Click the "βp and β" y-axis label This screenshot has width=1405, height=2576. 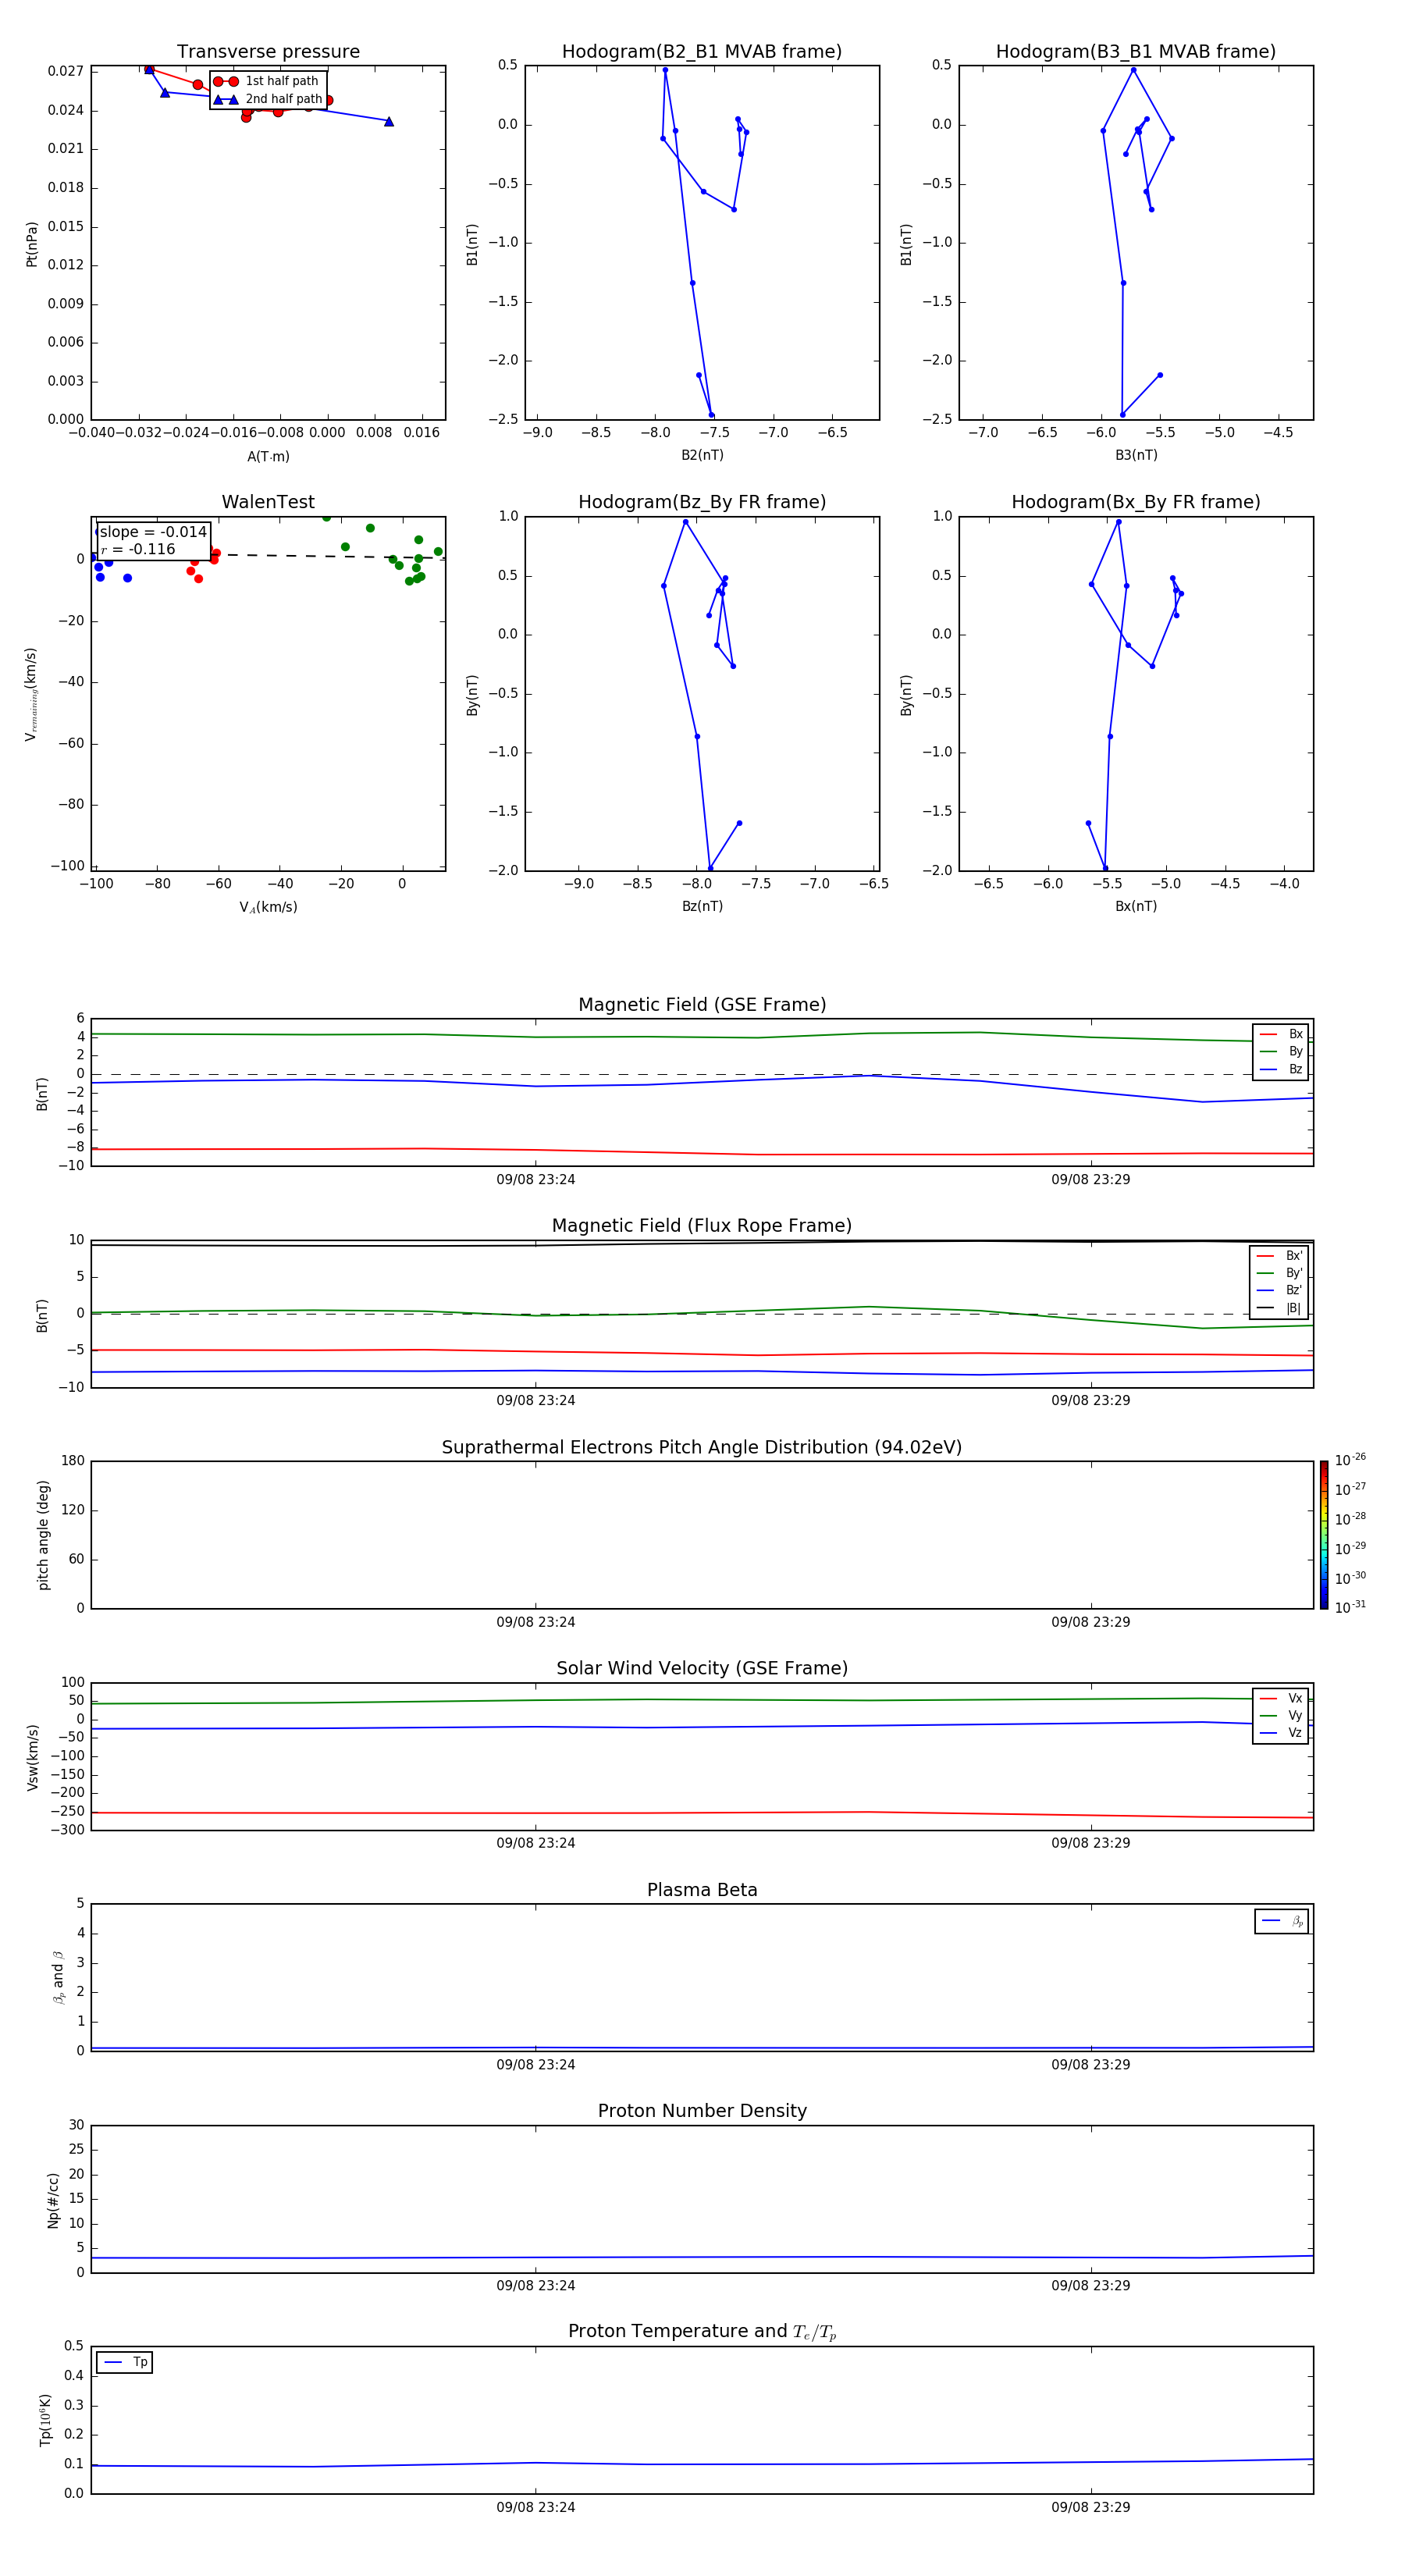pyautogui.click(x=58, y=1977)
